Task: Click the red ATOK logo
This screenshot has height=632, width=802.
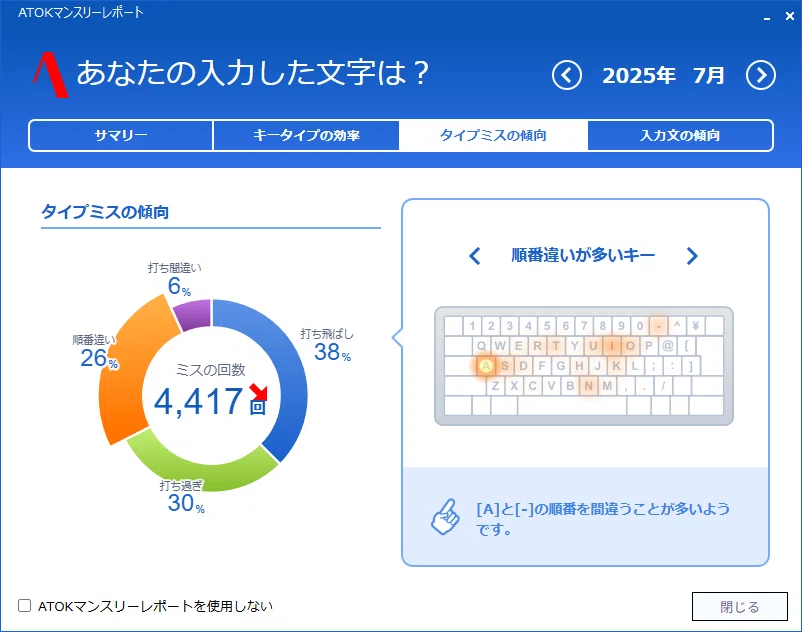Action: pos(51,74)
